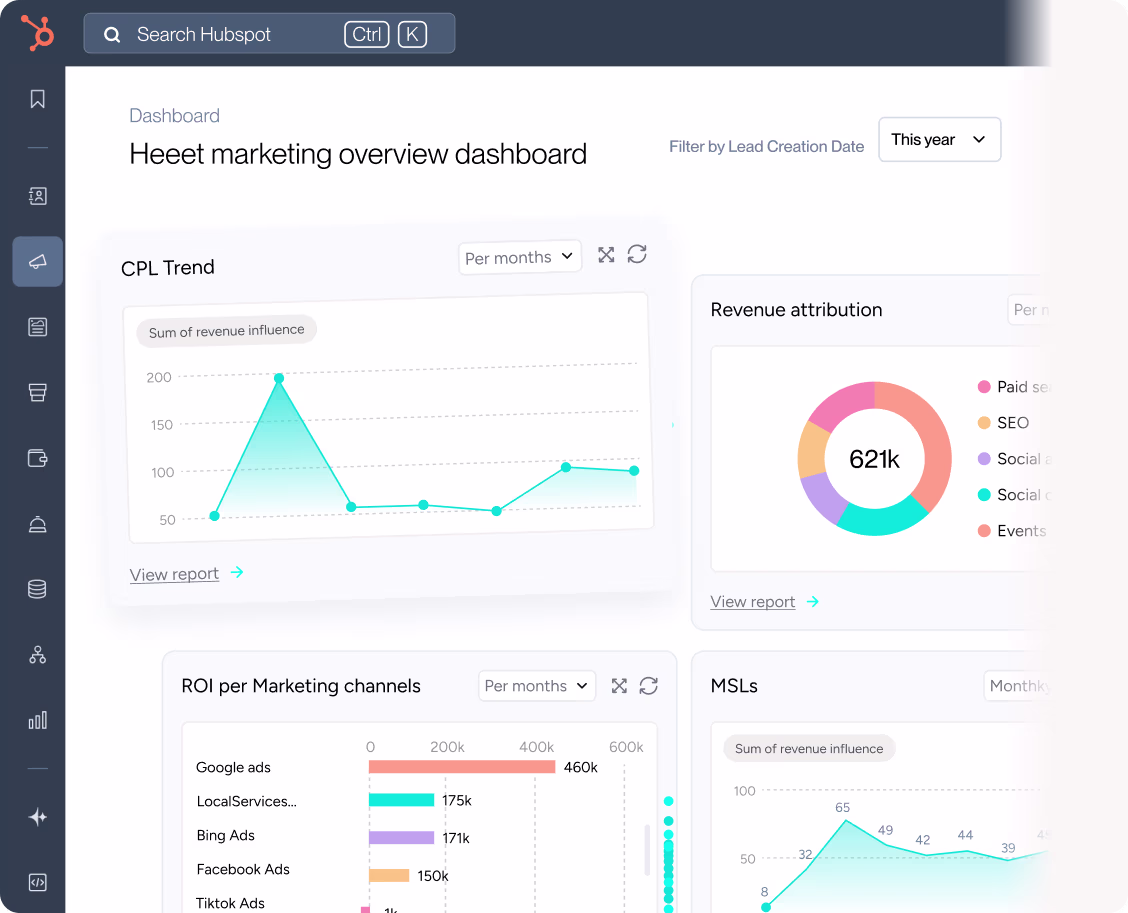Open the MSLs Monthly dropdown
Viewport: 1128px width, 913px height.
click(1018, 686)
